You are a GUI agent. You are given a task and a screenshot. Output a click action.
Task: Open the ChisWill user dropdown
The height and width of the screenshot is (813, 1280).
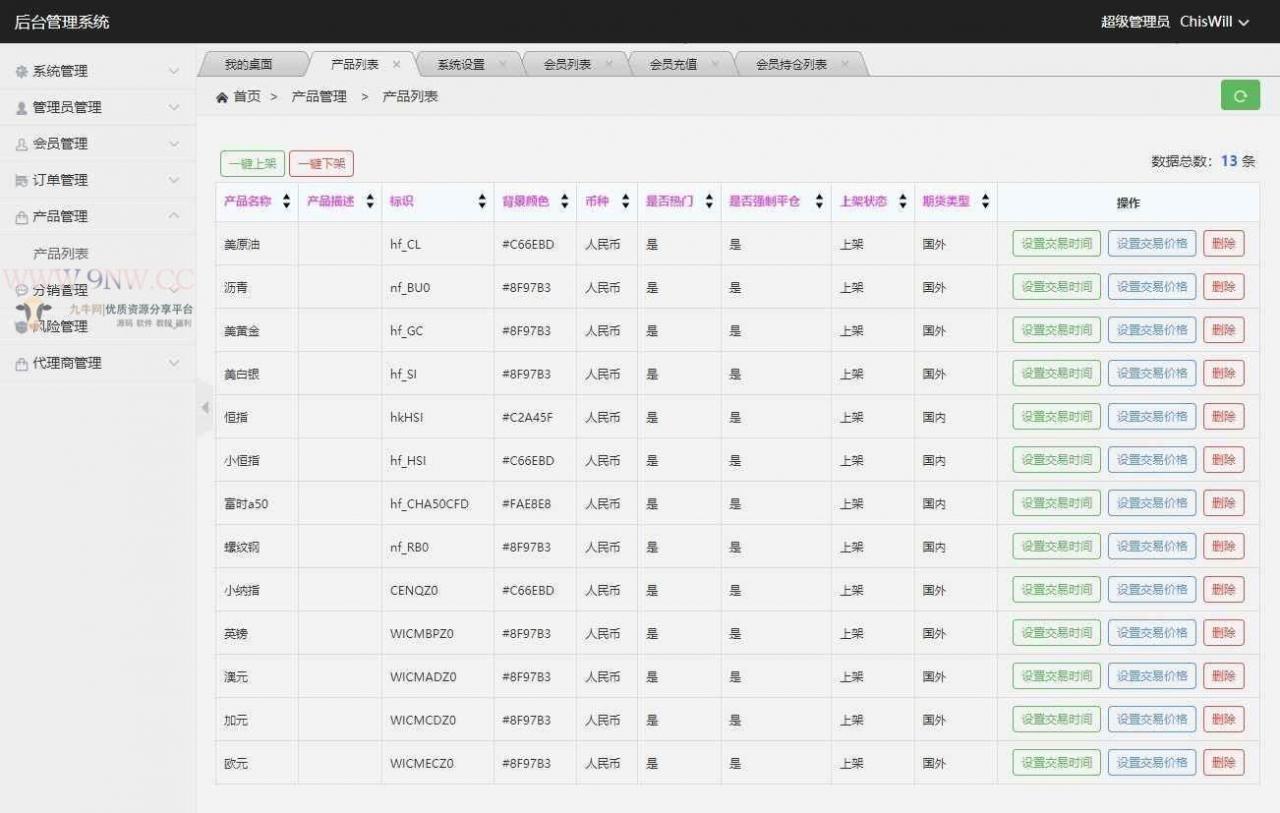(1214, 21)
